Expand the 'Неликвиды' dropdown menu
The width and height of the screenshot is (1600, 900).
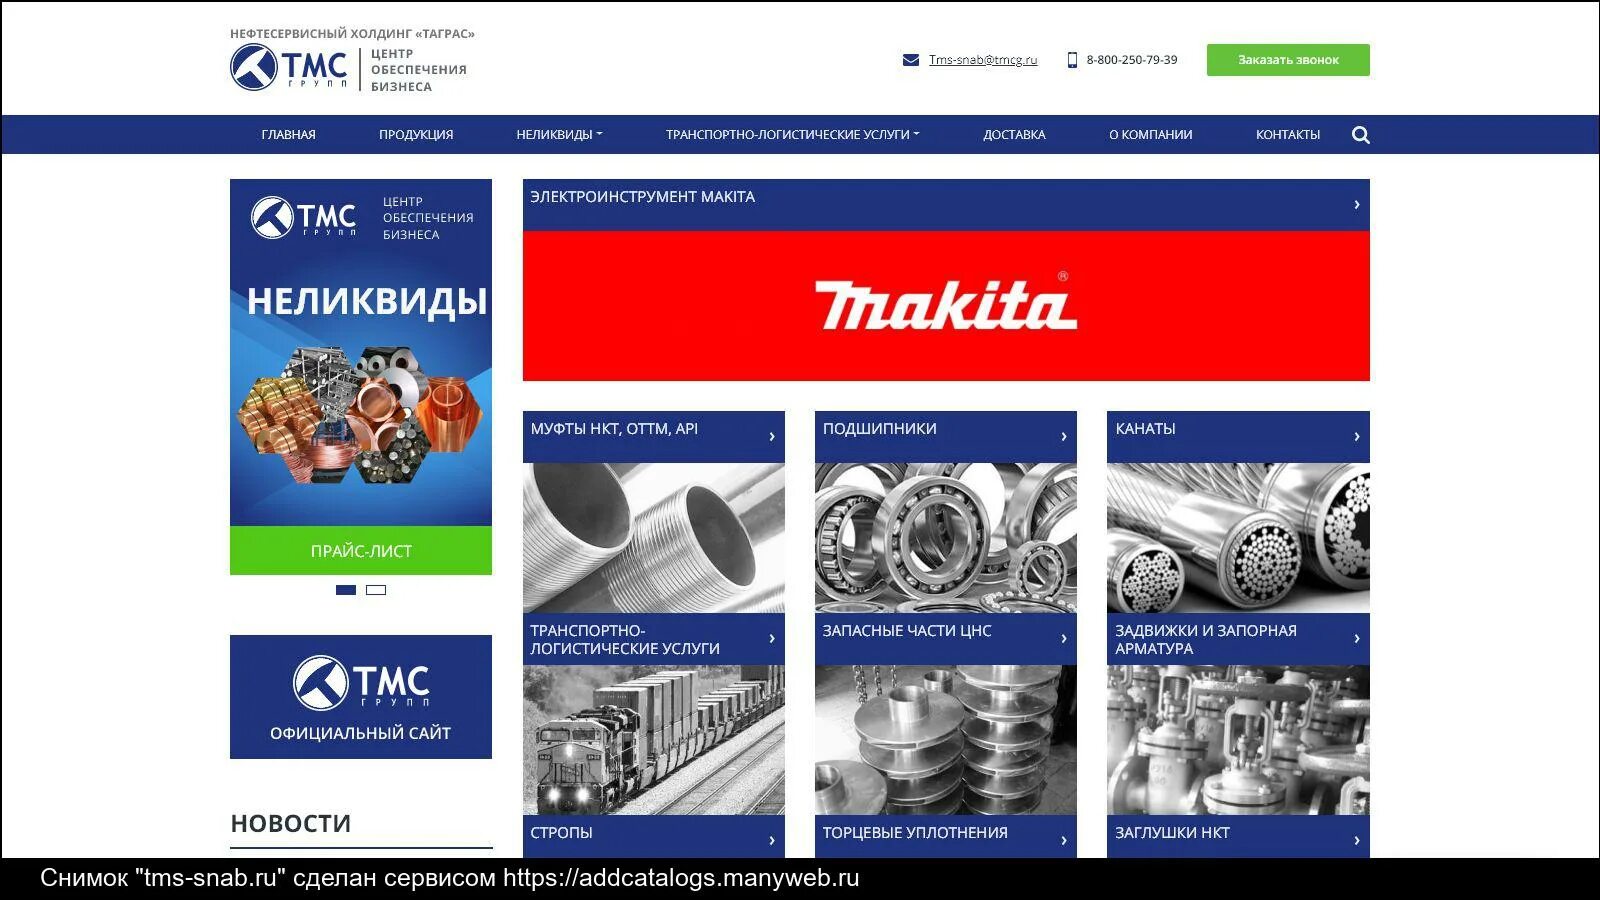tap(559, 135)
